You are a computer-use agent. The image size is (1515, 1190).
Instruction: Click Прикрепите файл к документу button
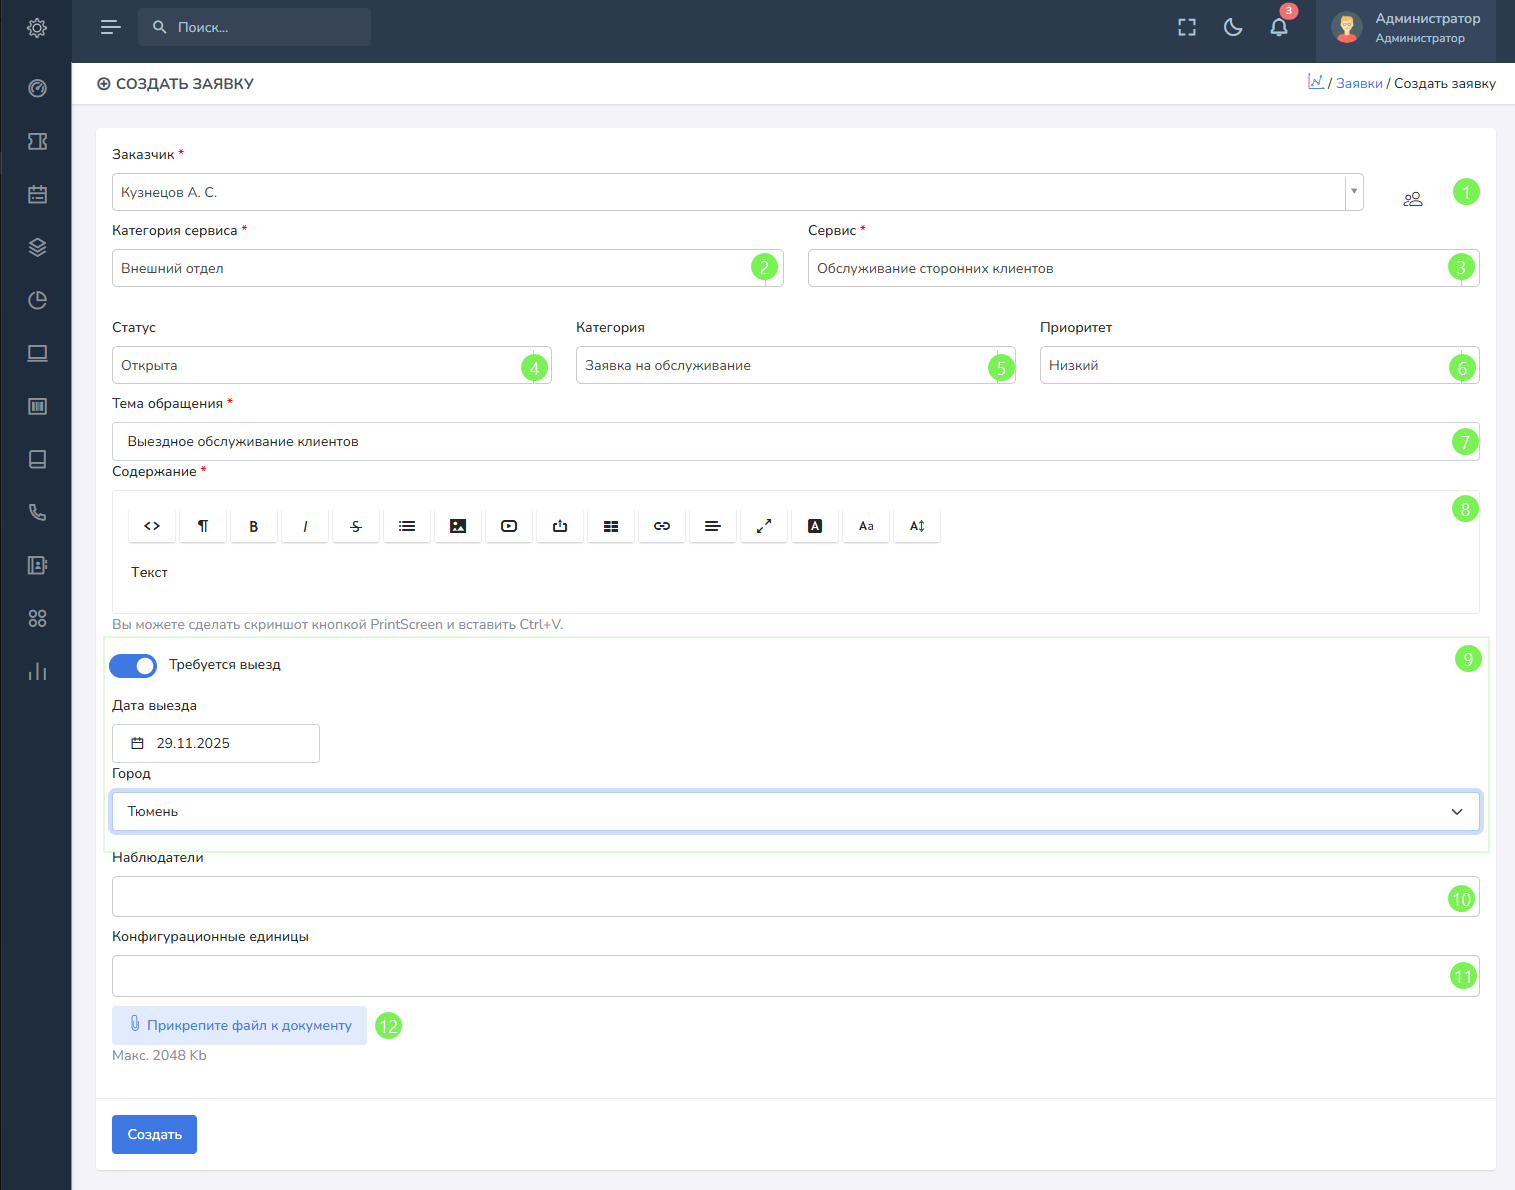tap(239, 1025)
